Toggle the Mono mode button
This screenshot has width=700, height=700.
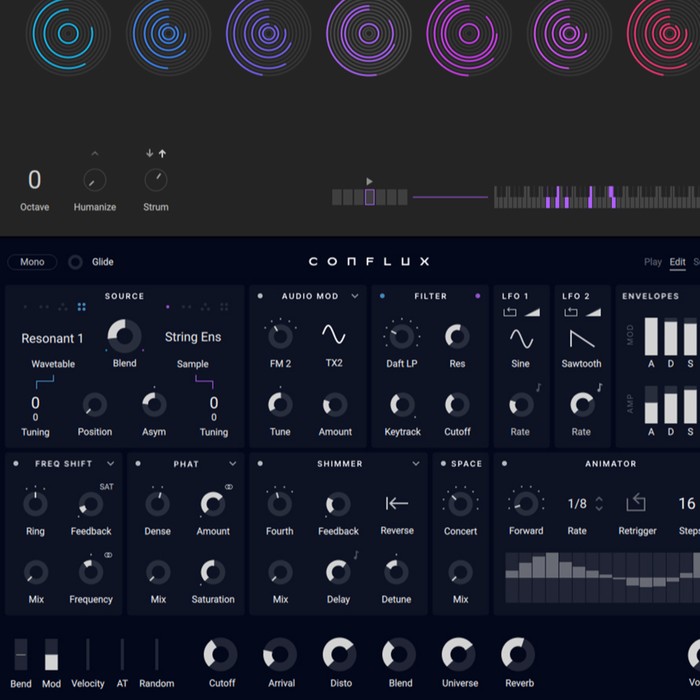(x=32, y=262)
